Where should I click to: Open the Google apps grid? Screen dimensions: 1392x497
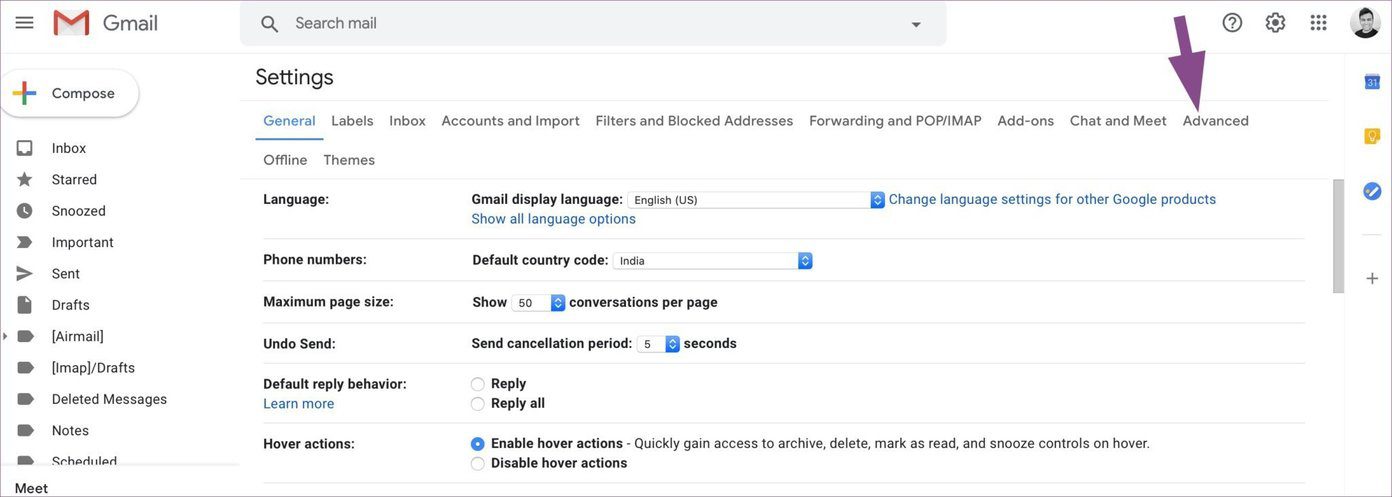(x=1319, y=22)
